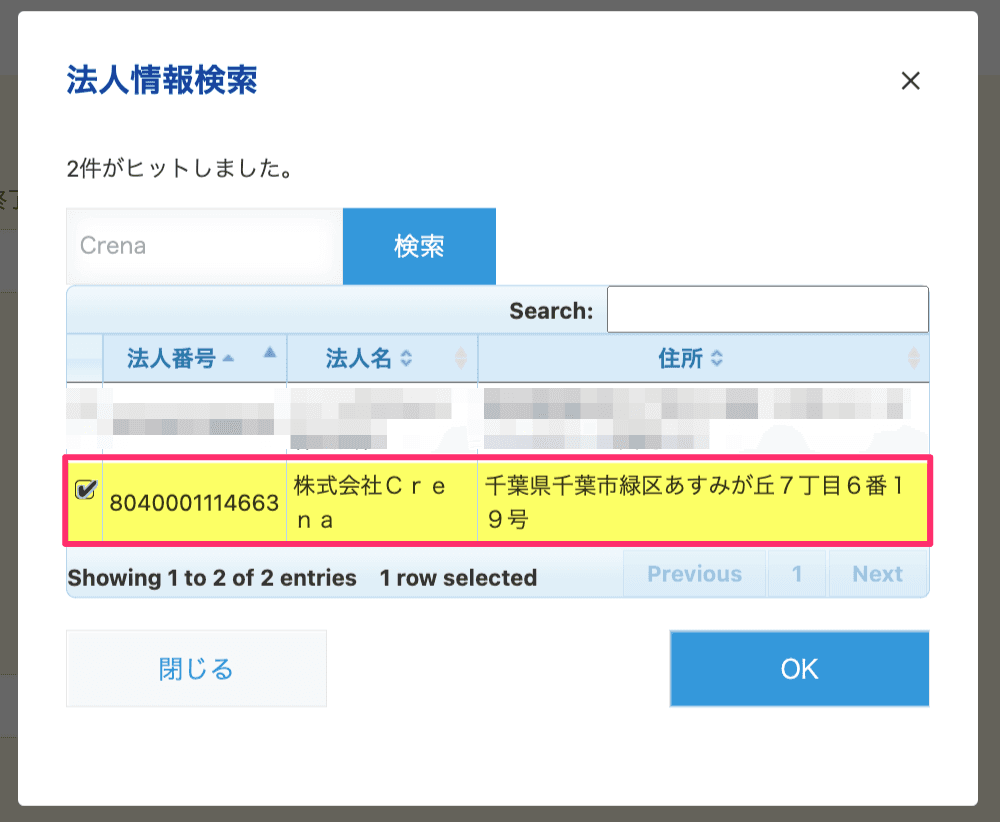Click company name 株式会社Ｃｒｅｎａ cell
This screenshot has height=822, width=1000.
click(382, 503)
